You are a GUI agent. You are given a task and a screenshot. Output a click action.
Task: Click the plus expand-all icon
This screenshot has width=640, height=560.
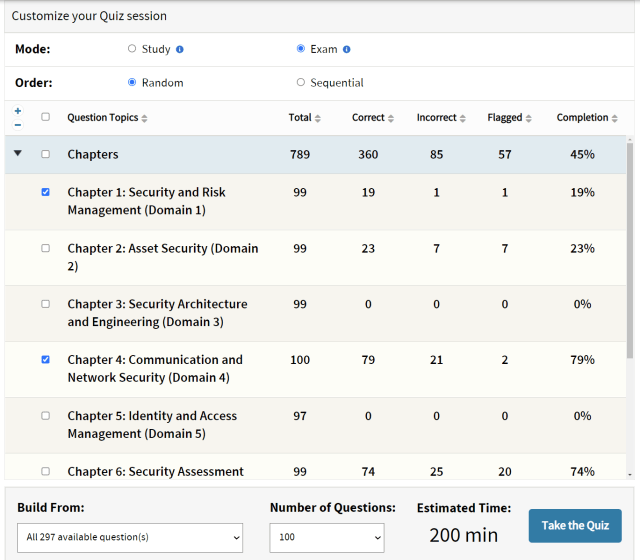point(17,111)
